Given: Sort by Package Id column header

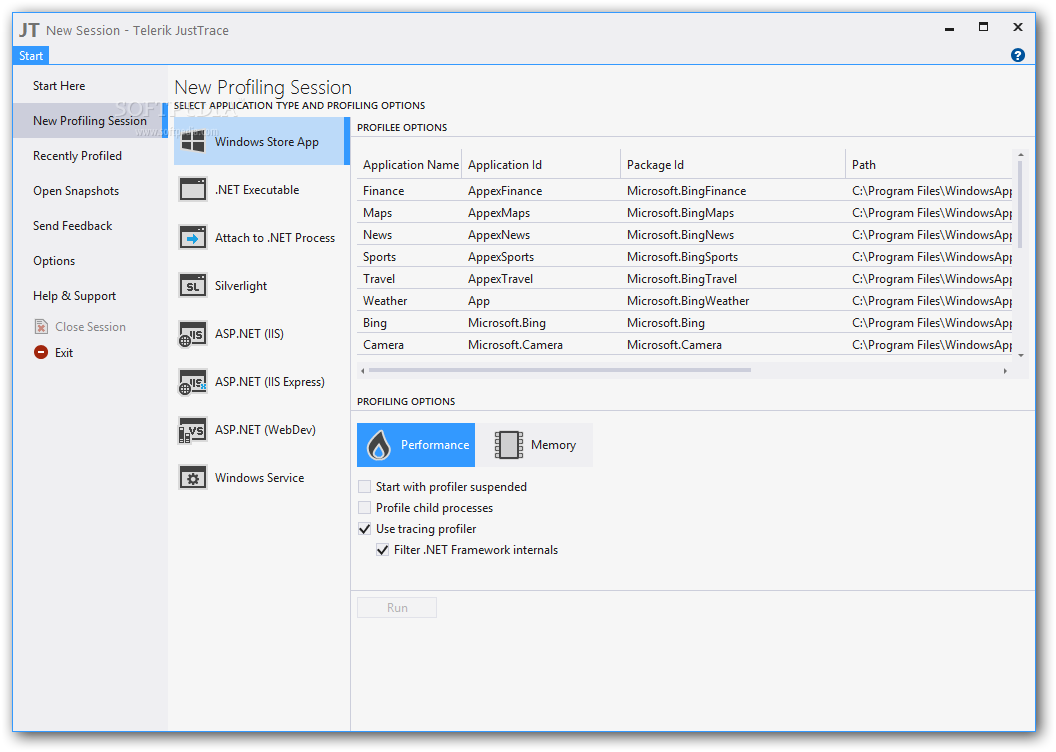Looking at the screenshot, I should (x=733, y=165).
